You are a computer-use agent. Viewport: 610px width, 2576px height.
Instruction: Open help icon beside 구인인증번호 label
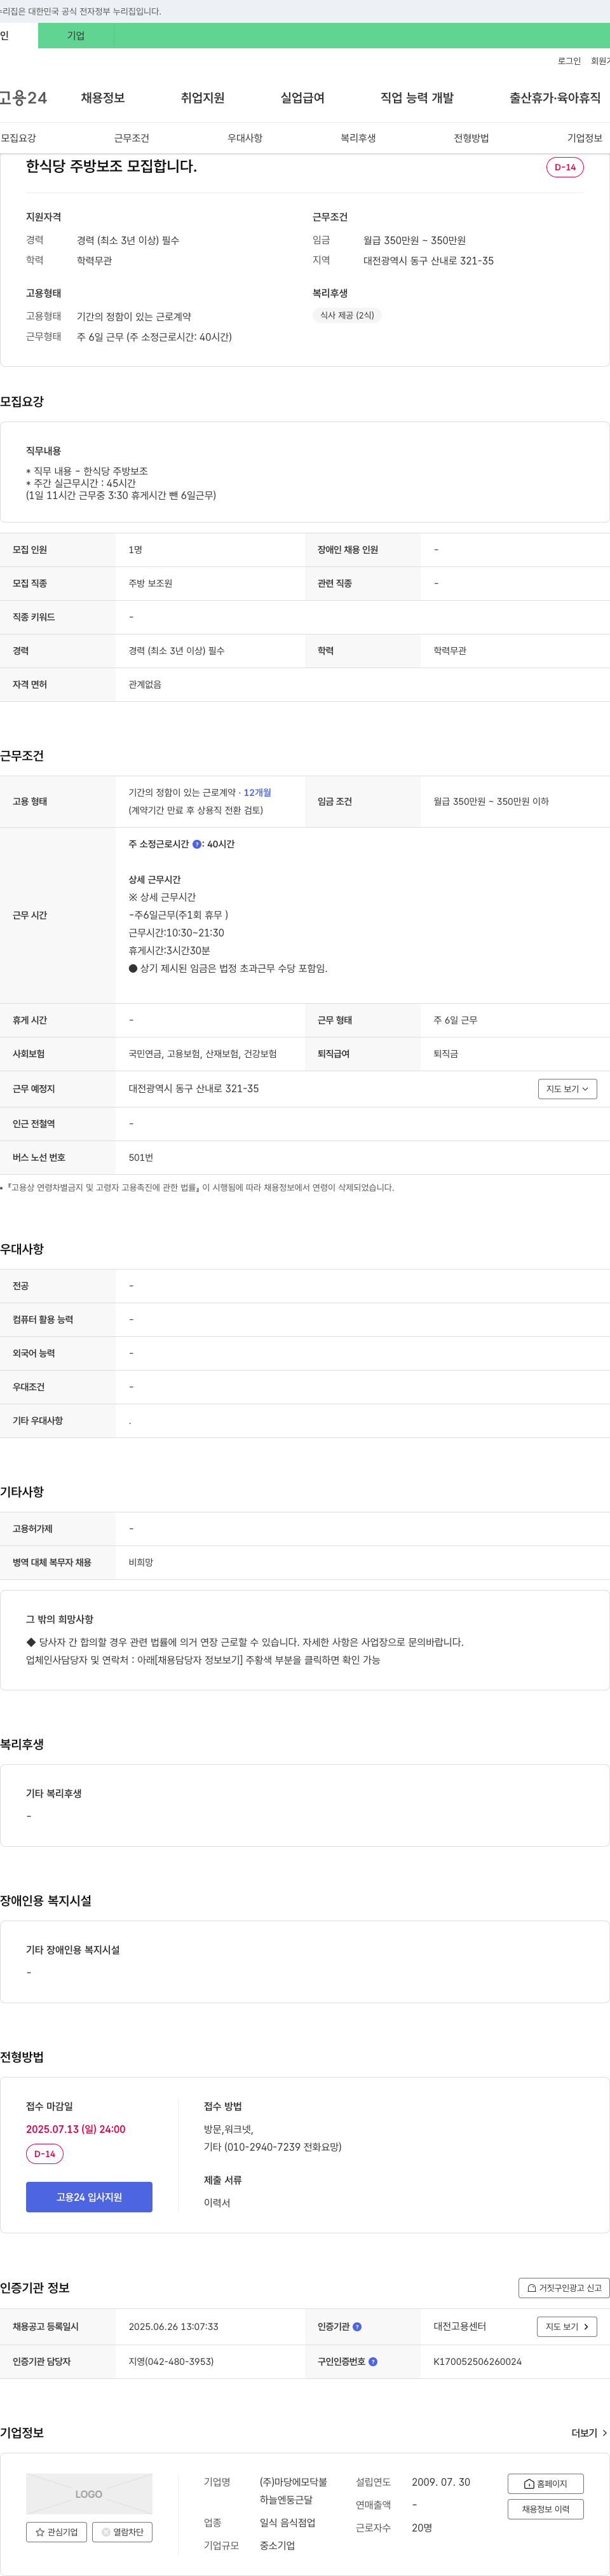pyautogui.click(x=373, y=2362)
